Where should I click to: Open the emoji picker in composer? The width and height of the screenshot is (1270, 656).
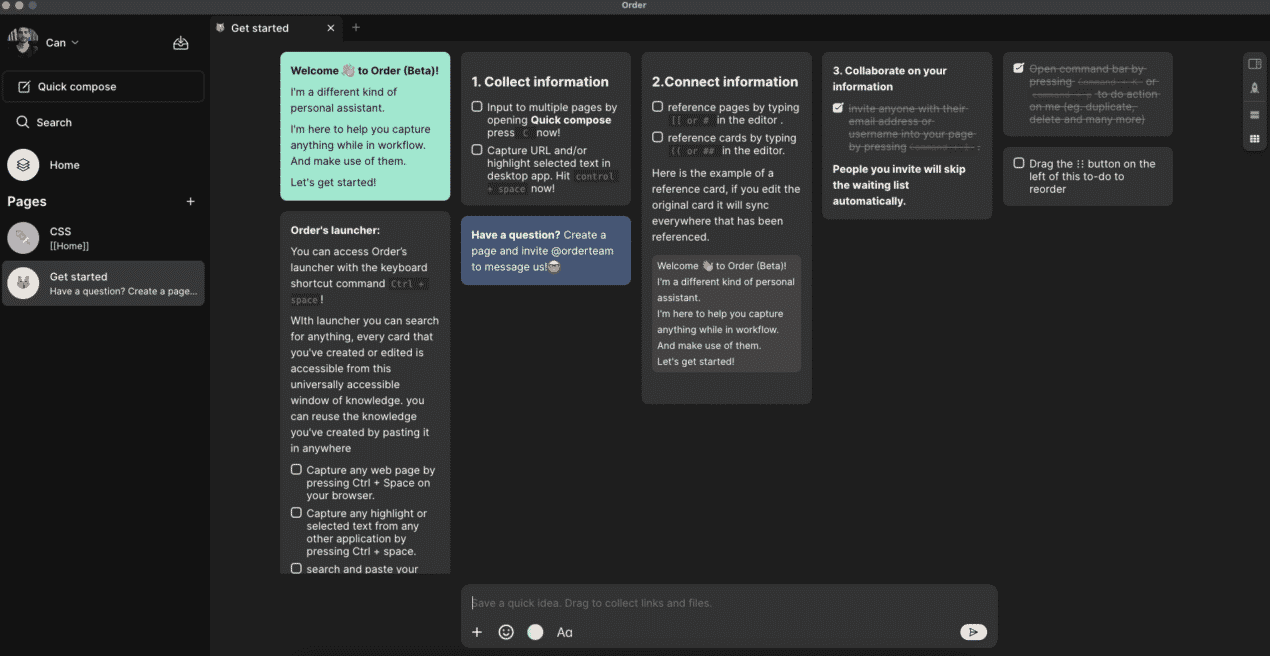click(x=506, y=632)
